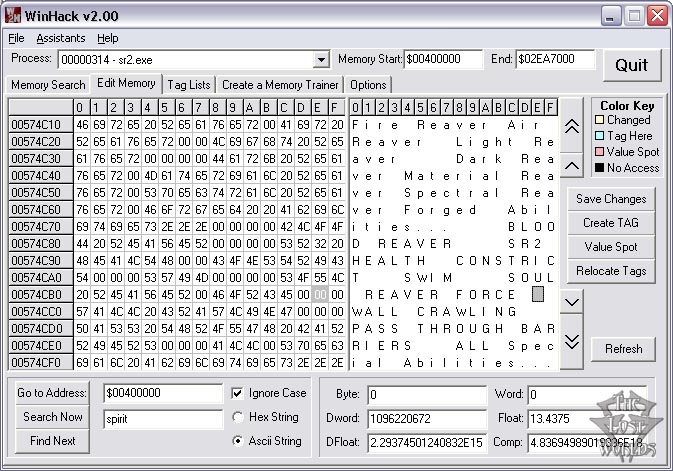Click the Search Now button
Image resolution: width=673 pixels, height=471 pixels.
(x=52, y=417)
